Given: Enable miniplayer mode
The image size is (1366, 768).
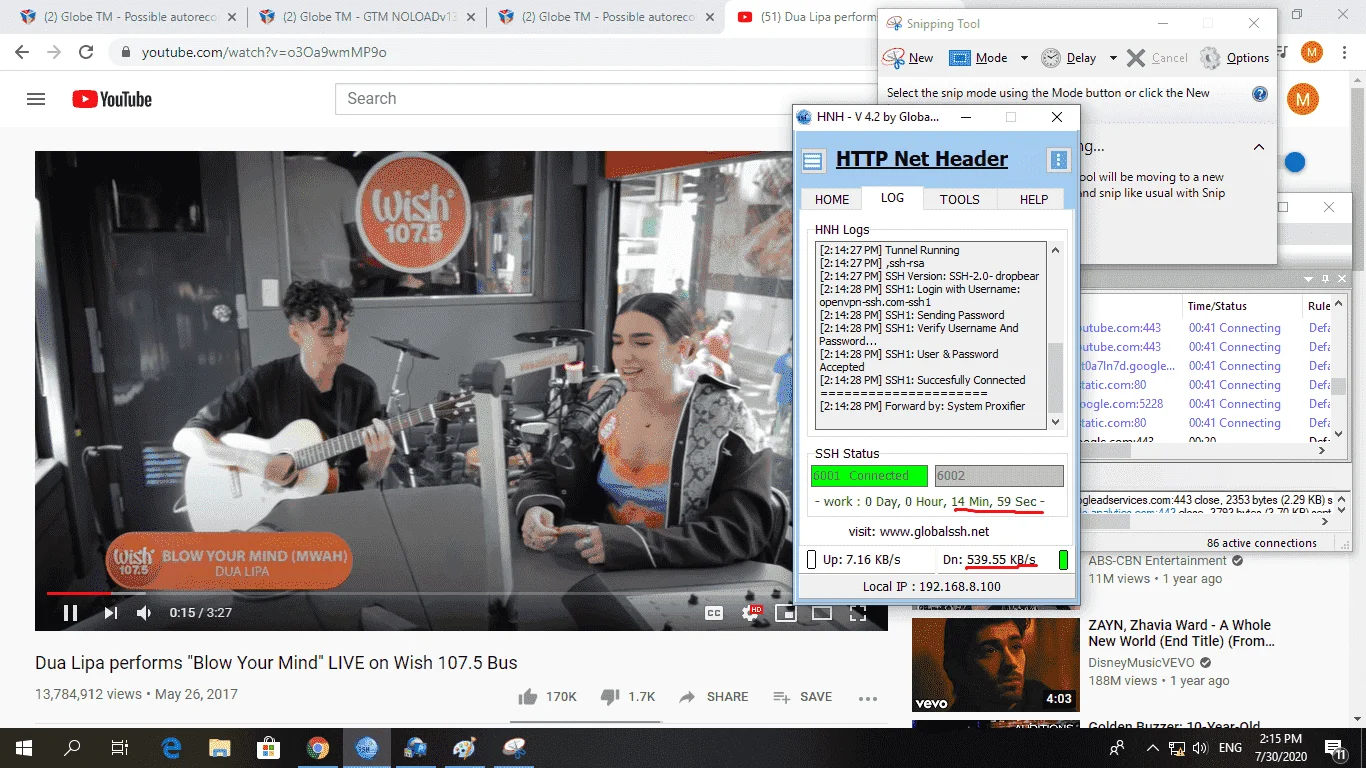Looking at the screenshot, I should click(786, 613).
